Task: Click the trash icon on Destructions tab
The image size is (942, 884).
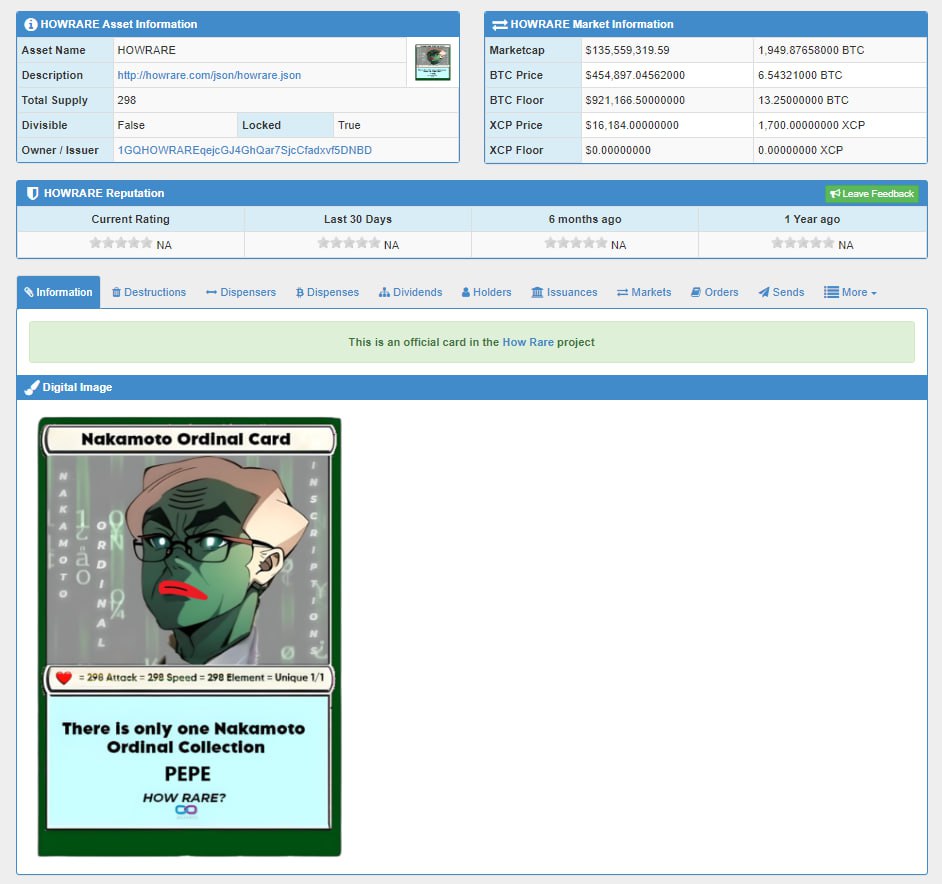Action: tap(117, 292)
